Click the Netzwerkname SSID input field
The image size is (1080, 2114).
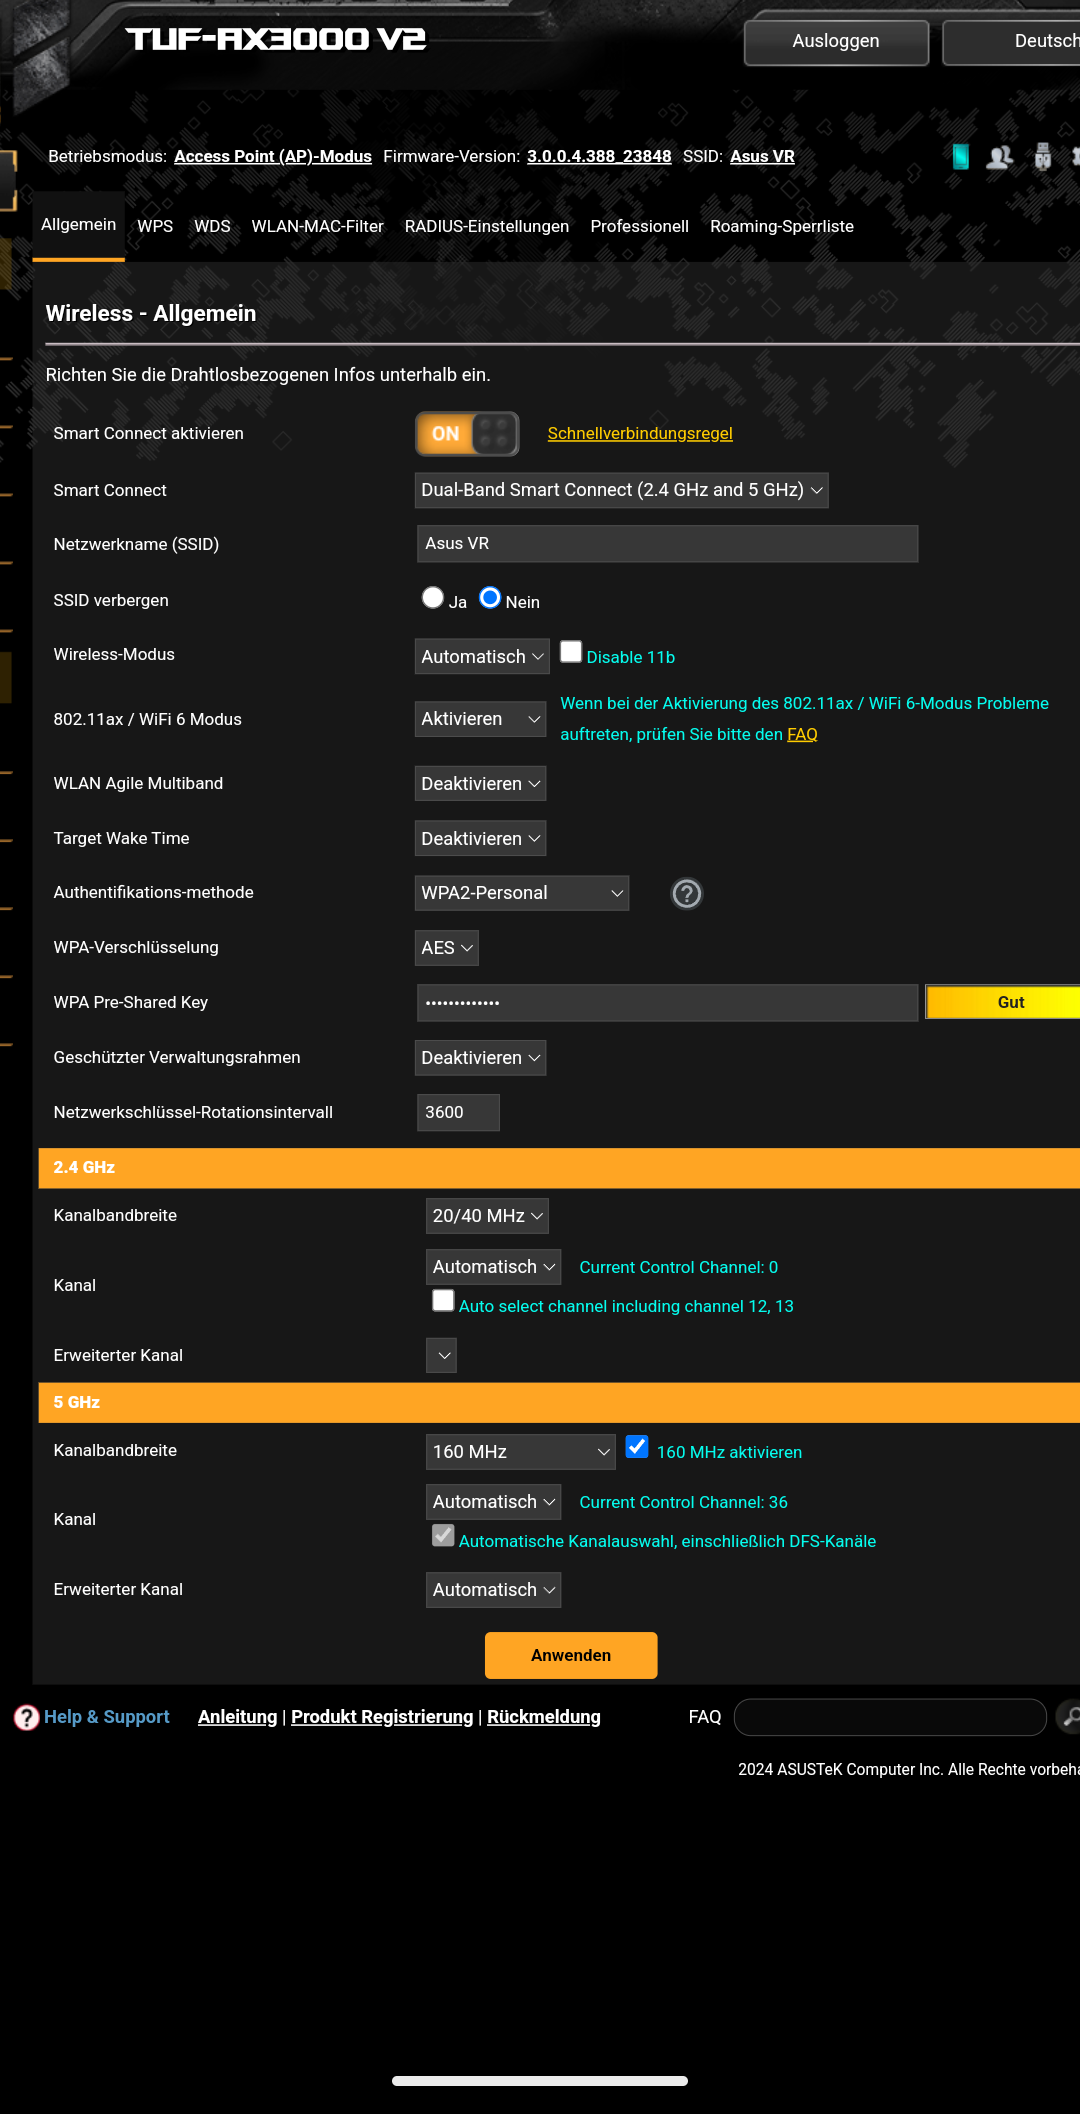(667, 544)
